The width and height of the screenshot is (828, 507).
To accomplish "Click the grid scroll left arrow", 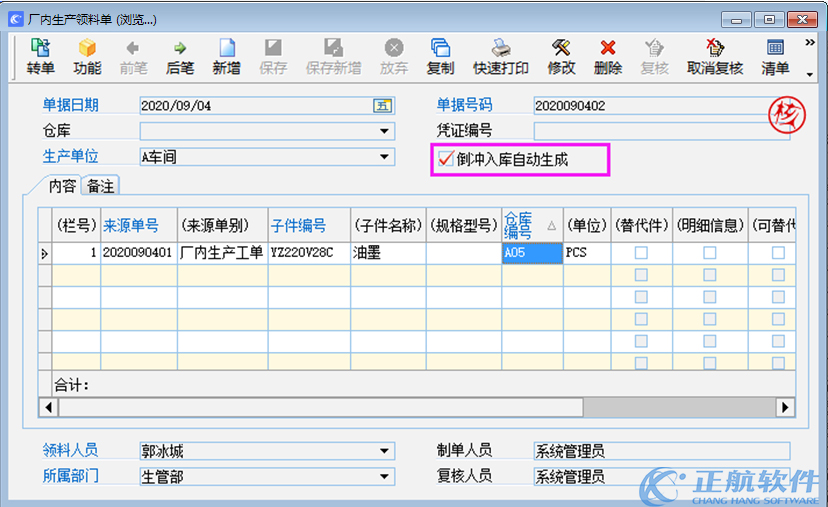I will click(49, 407).
